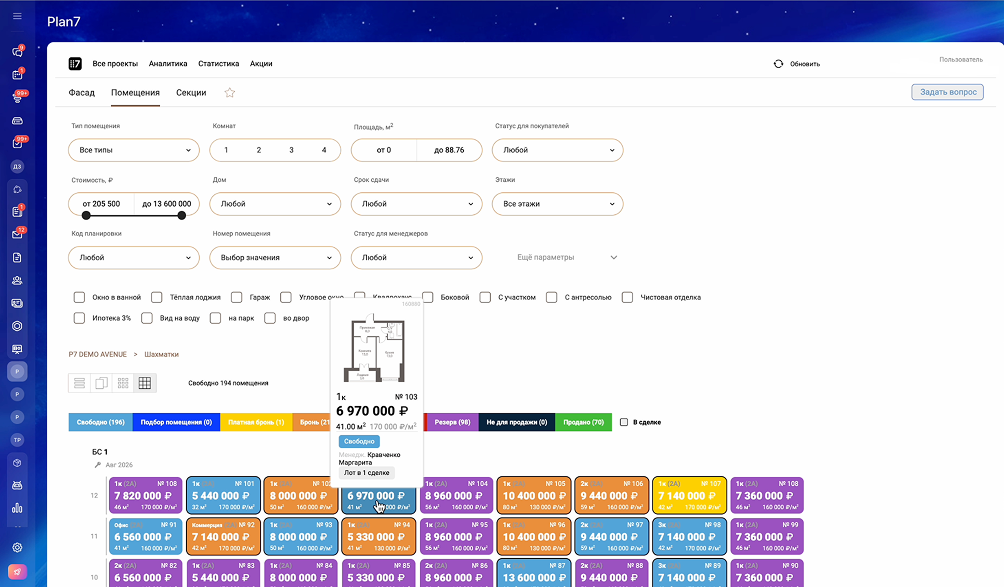Switch to the list rows view icon
This screenshot has width=1004, height=587.
point(79,383)
